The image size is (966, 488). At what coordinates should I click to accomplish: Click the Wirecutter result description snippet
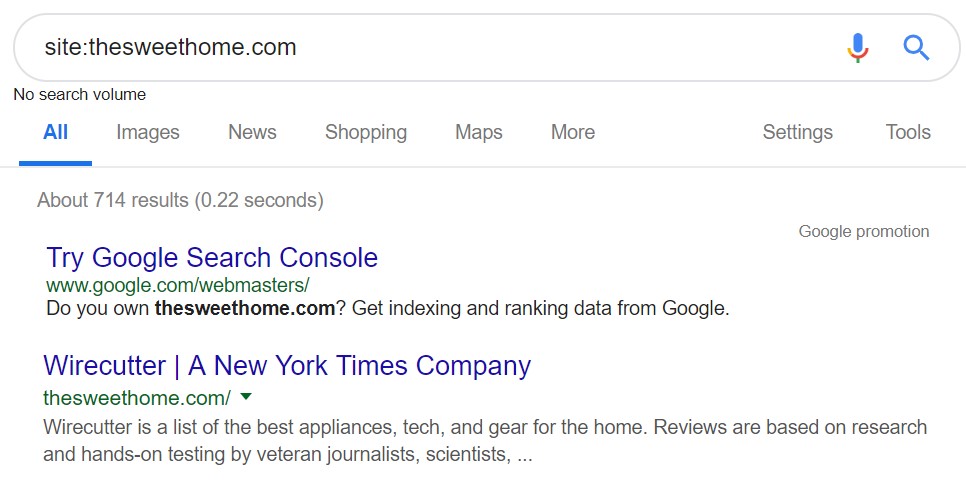[485, 440]
